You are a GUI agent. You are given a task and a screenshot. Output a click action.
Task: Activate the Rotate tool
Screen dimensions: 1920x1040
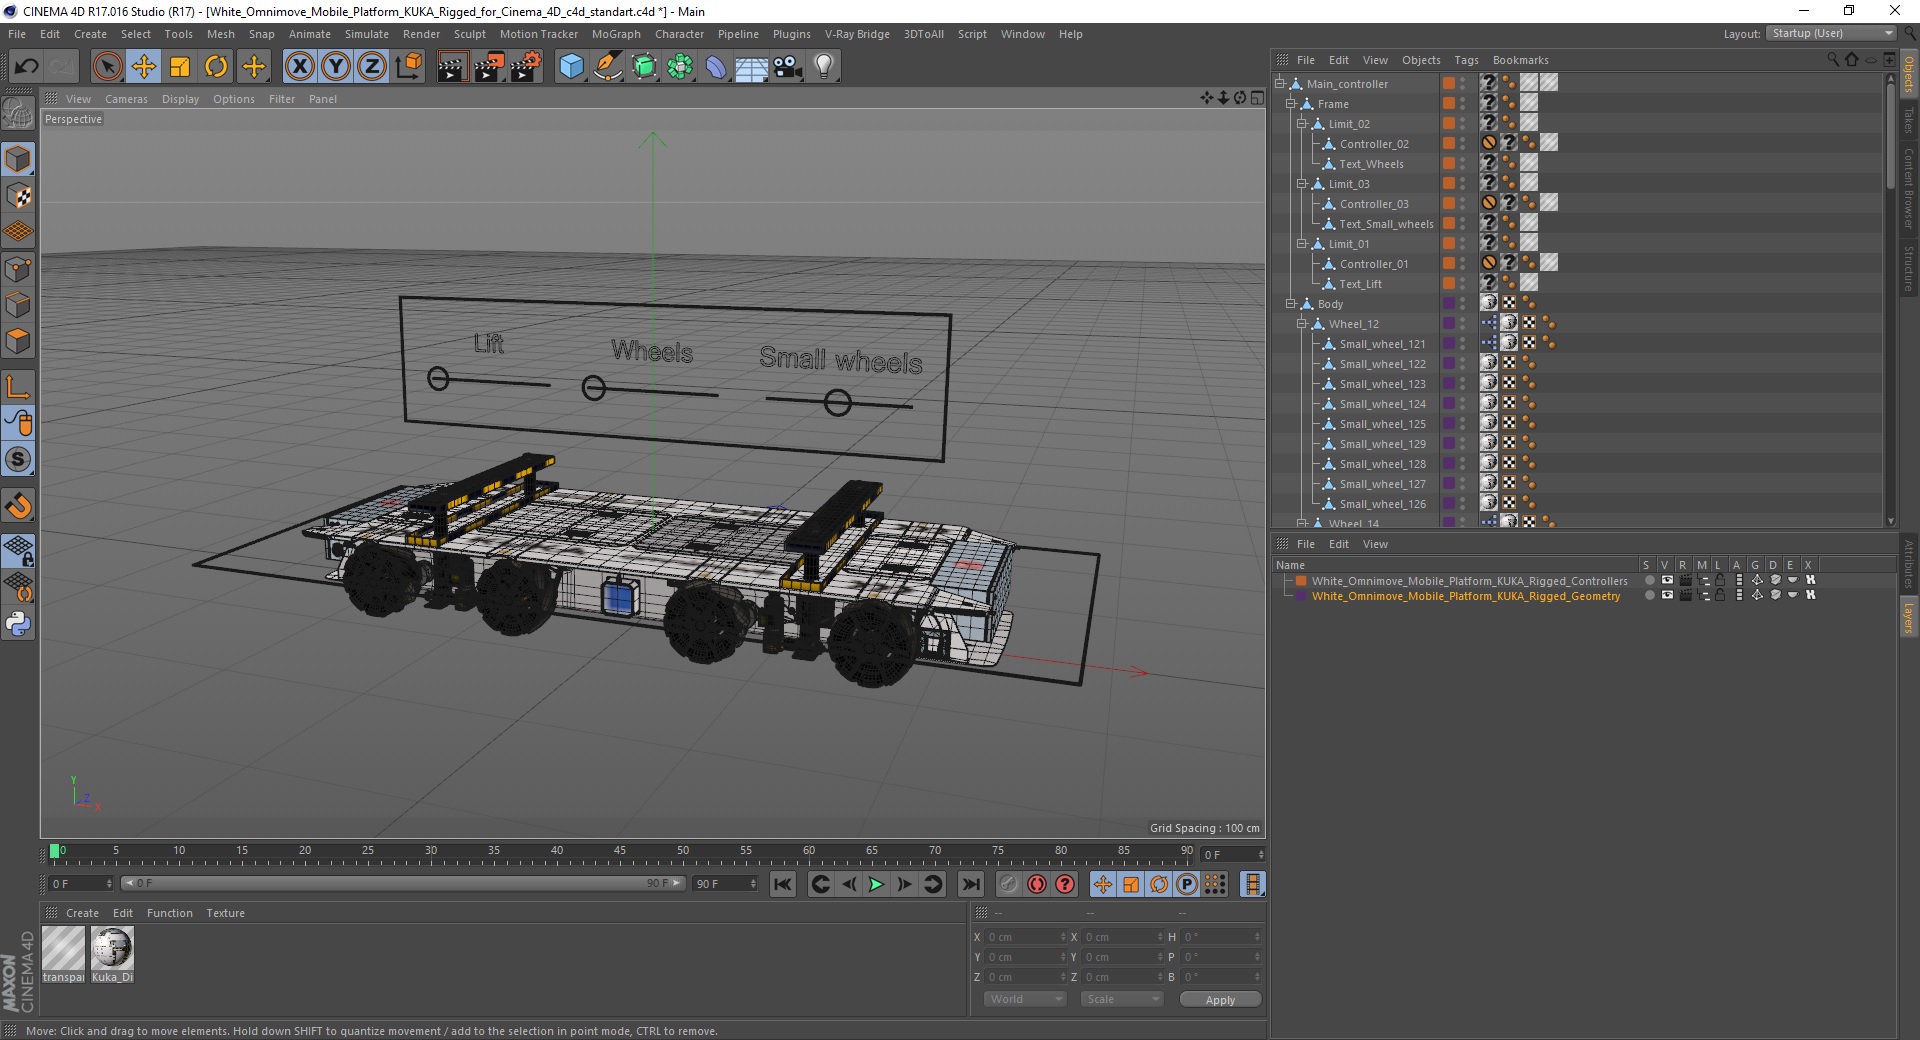point(216,67)
